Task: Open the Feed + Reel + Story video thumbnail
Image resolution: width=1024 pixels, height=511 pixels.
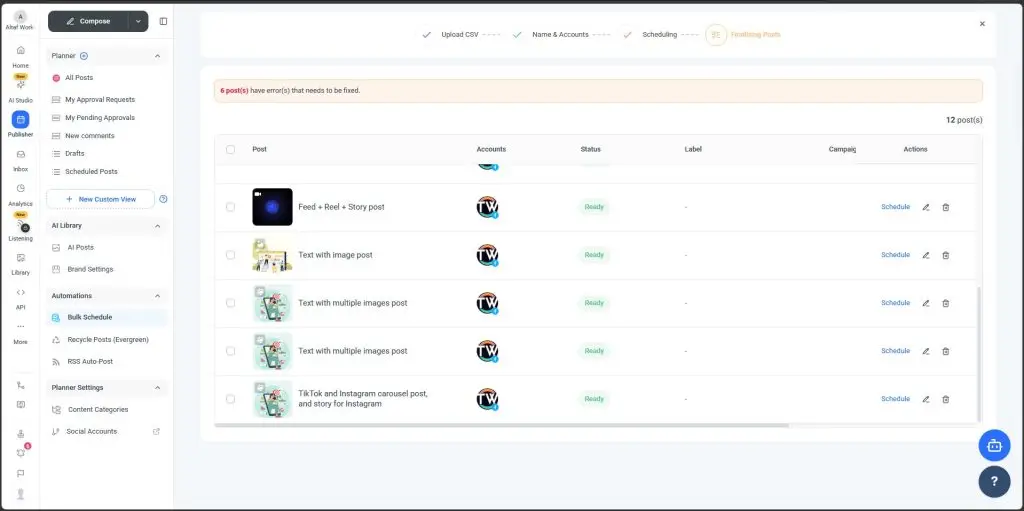Action: [272, 207]
